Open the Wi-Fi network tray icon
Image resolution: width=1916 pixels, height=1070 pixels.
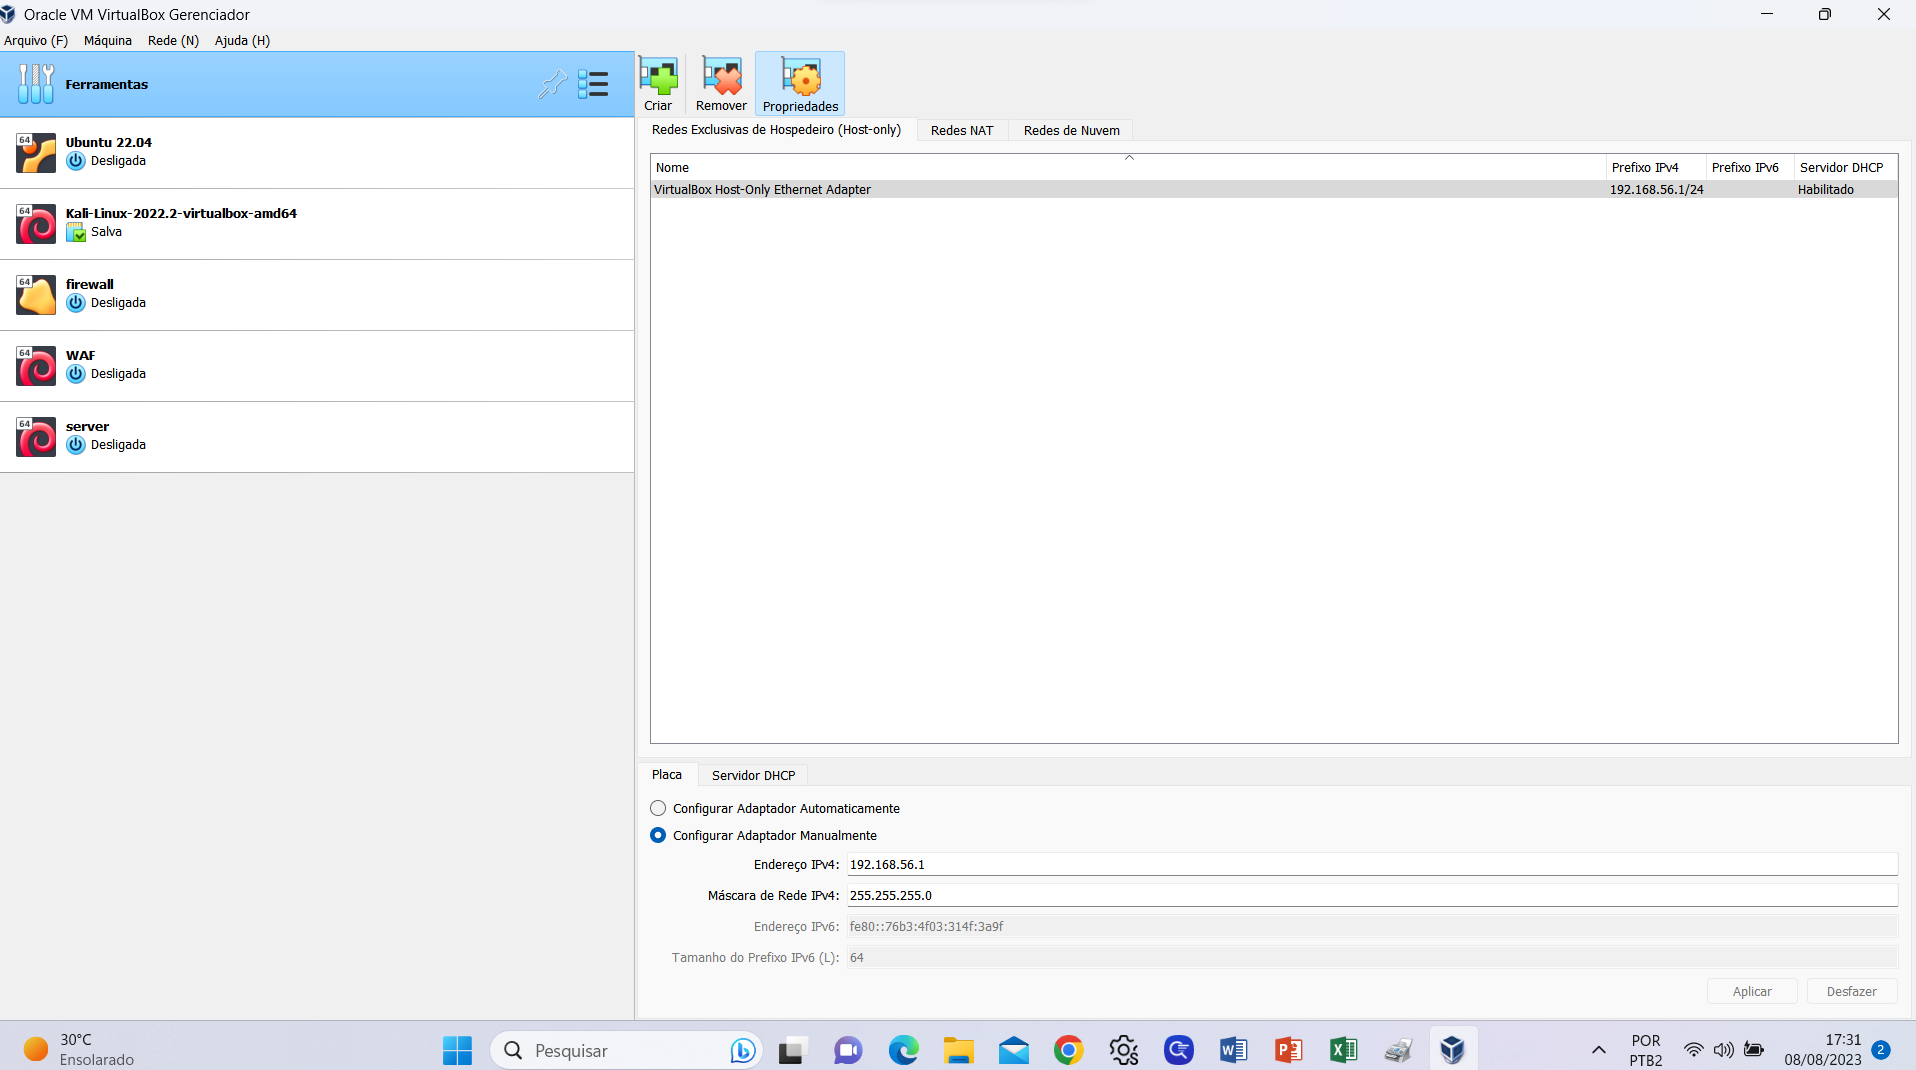[x=1693, y=1050]
